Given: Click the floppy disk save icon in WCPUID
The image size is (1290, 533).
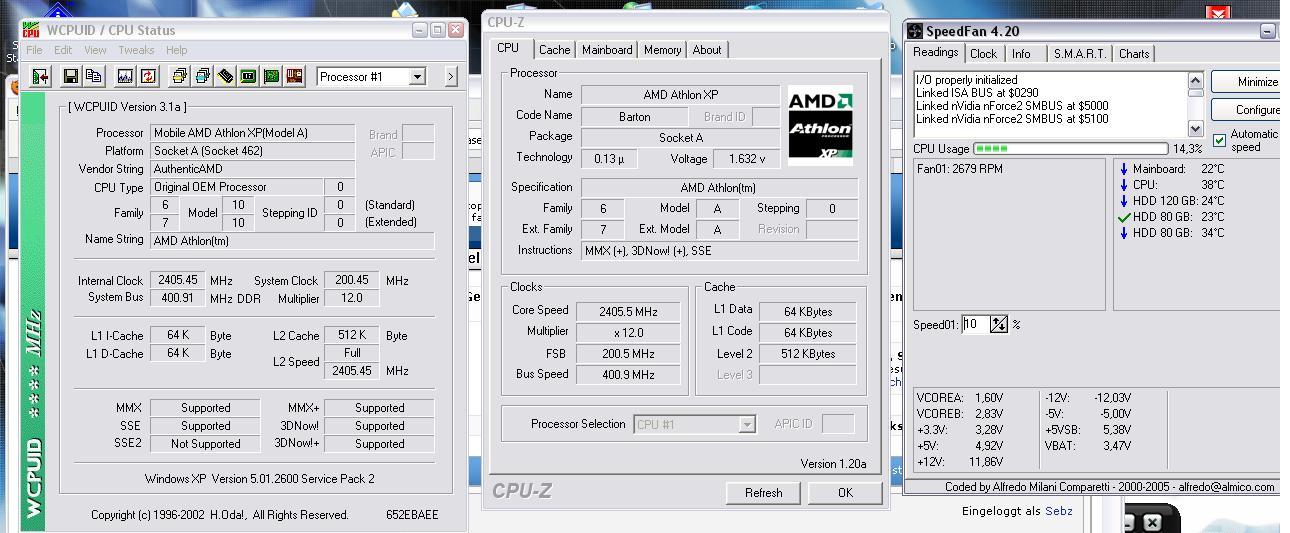Looking at the screenshot, I should coord(71,76).
